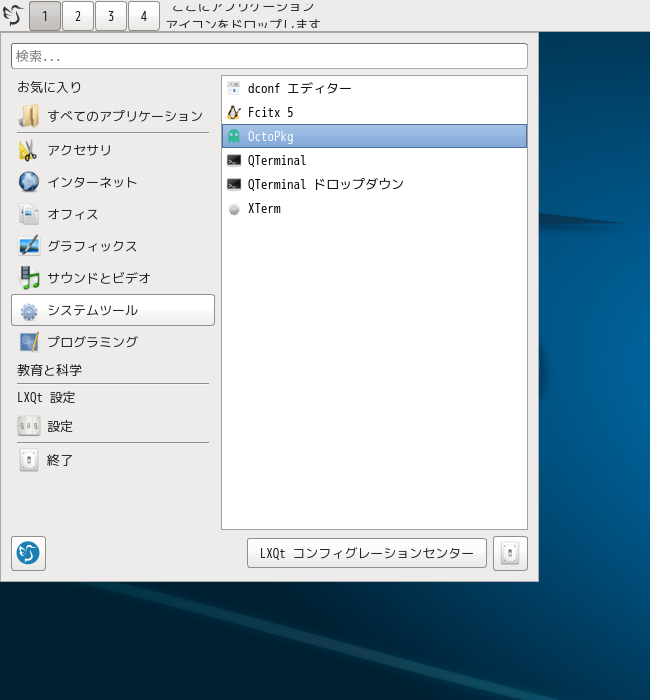Launch OctoPkg from the application list
The height and width of the screenshot is (700, 650).
pos(374,136)
